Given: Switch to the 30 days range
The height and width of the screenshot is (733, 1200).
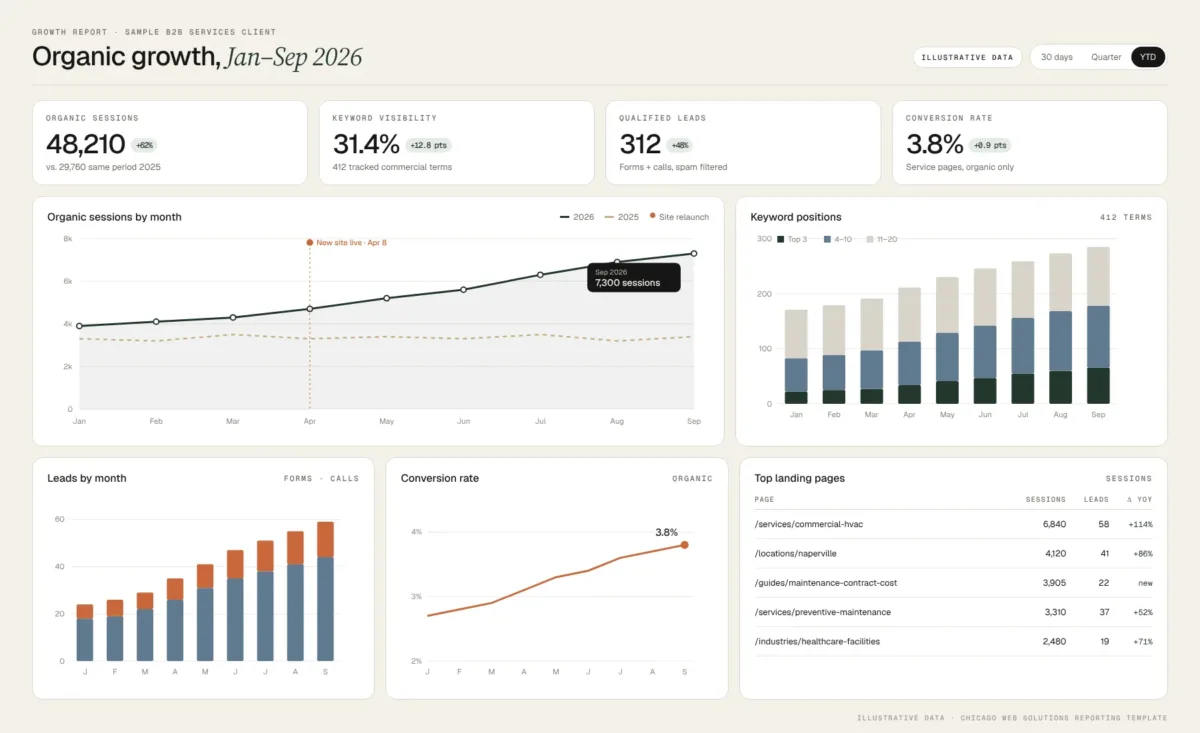Looking at the screenshot, I should coord(1056,57).
